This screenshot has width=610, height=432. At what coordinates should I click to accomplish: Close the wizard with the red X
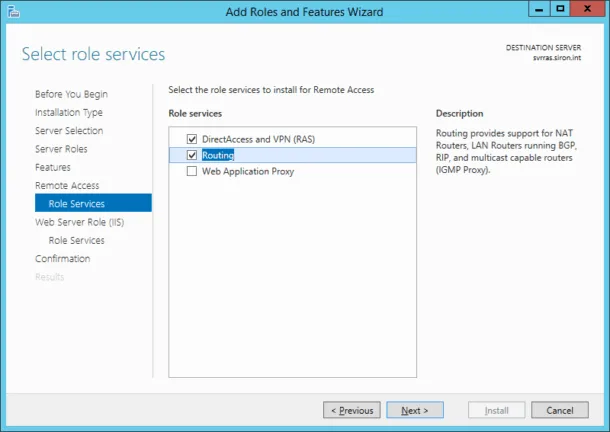click(x=587, y=9)
